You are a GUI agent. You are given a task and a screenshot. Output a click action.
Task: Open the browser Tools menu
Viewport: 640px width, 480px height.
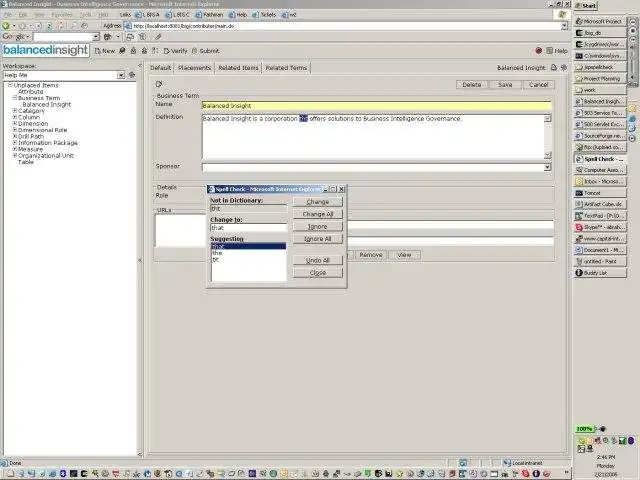coord(86,15)
